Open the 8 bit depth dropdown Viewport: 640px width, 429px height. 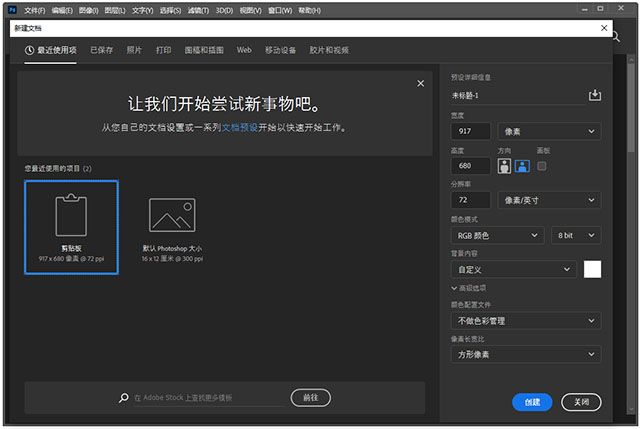coord(576,235)
